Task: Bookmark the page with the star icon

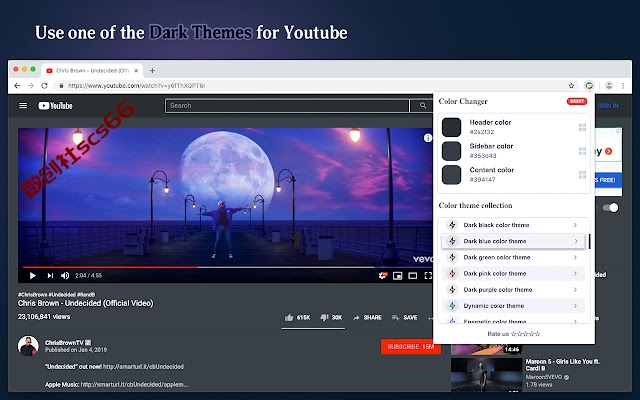Action: coord(571,86)
